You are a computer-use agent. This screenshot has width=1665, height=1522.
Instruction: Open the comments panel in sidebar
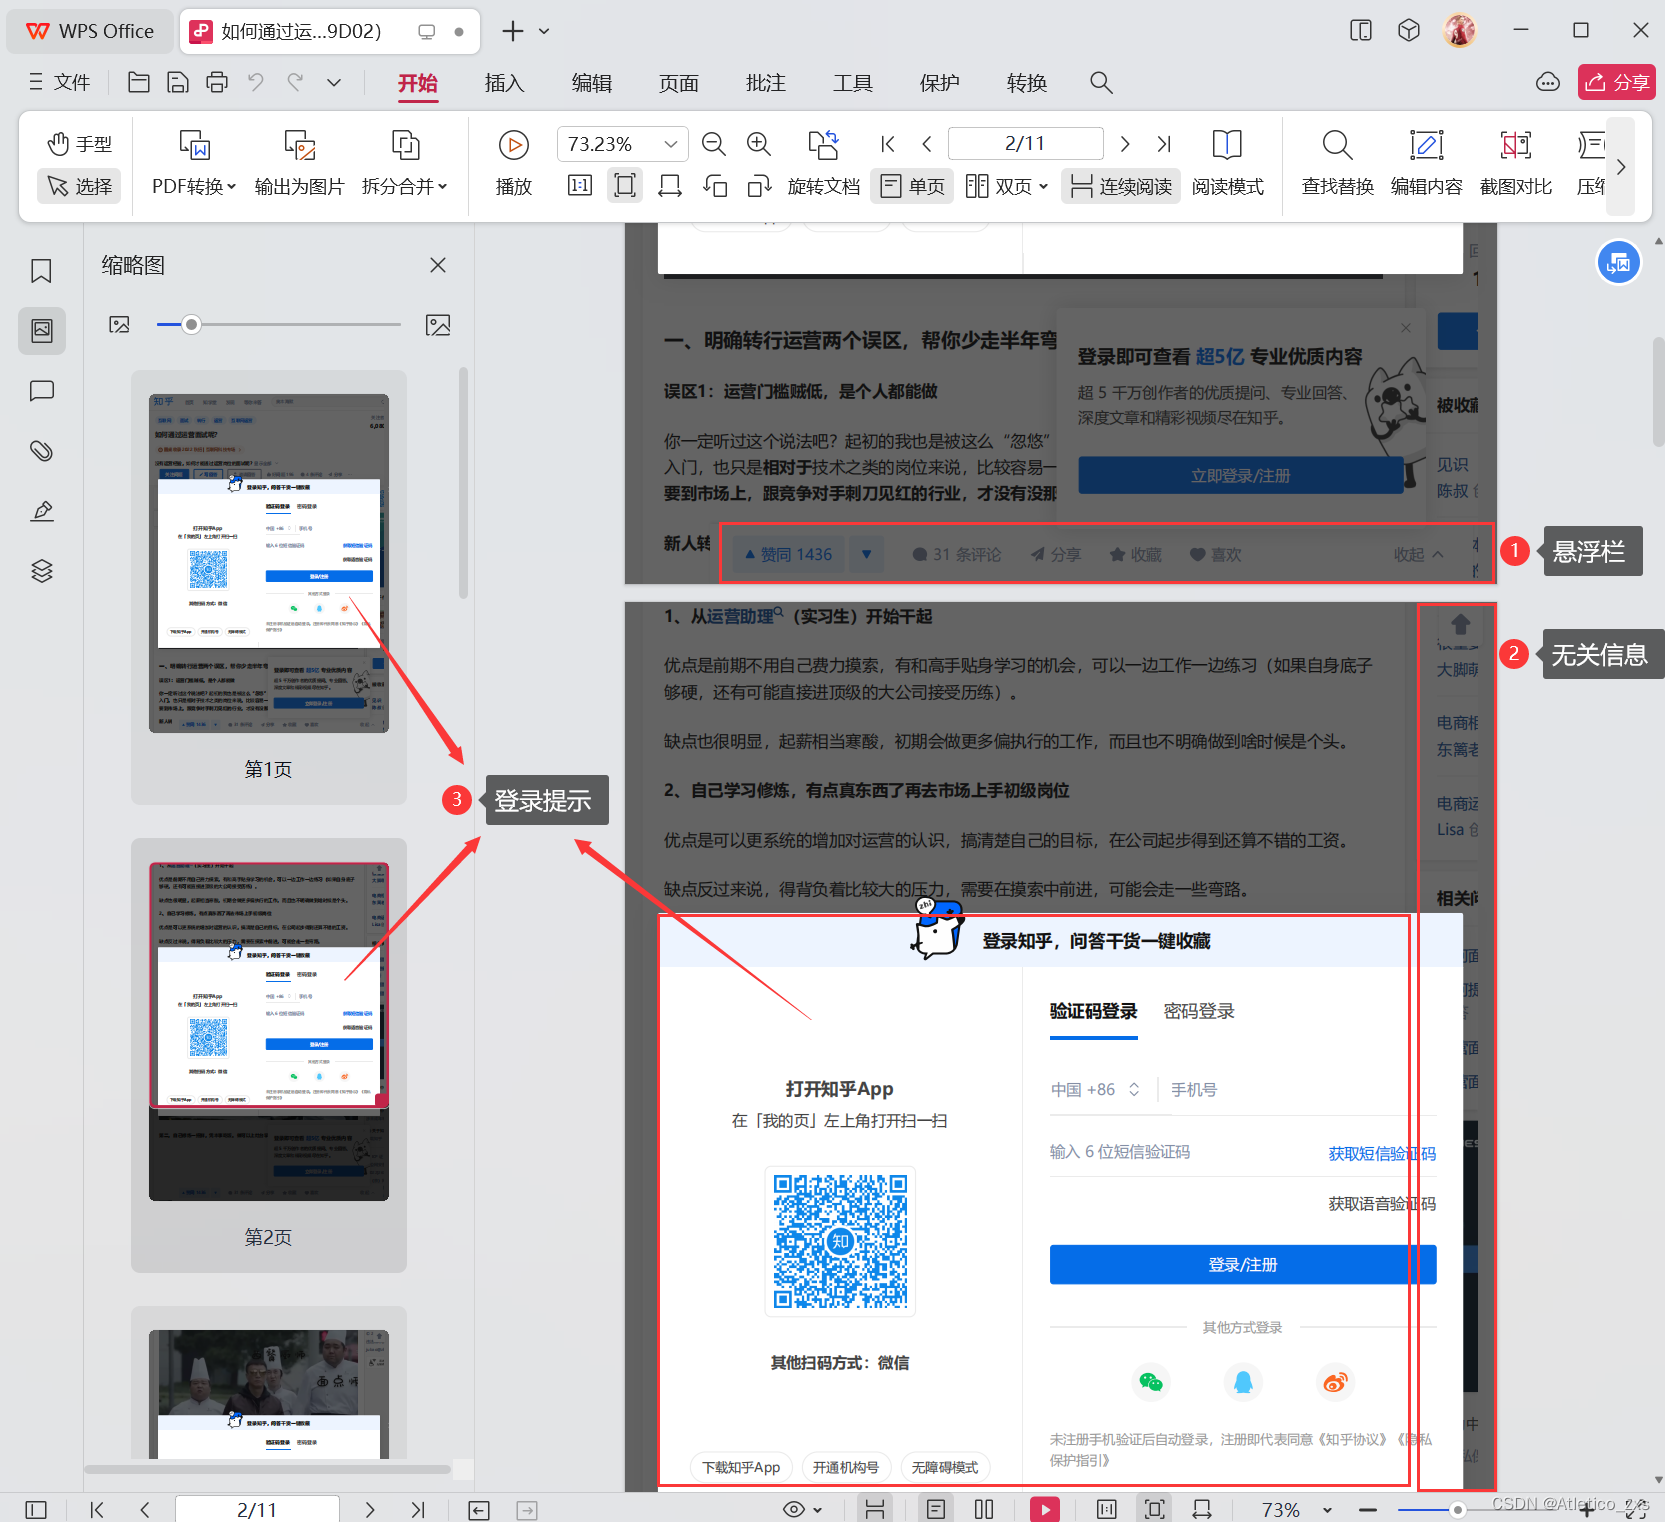[x=42, y=391]
